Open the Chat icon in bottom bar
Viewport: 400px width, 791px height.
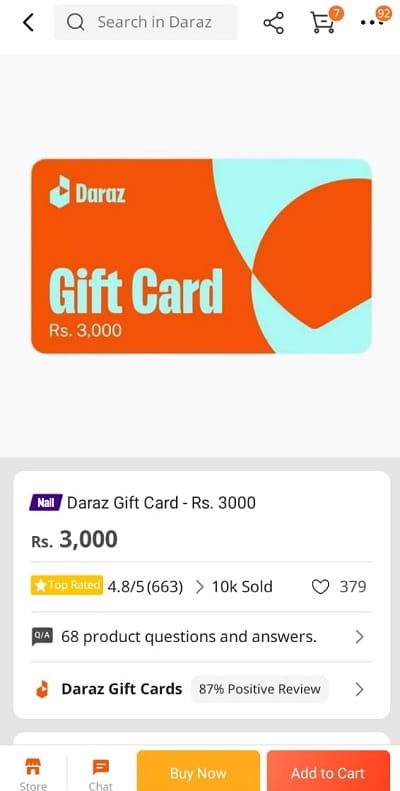pyautogui.click(x=100, y=774)
